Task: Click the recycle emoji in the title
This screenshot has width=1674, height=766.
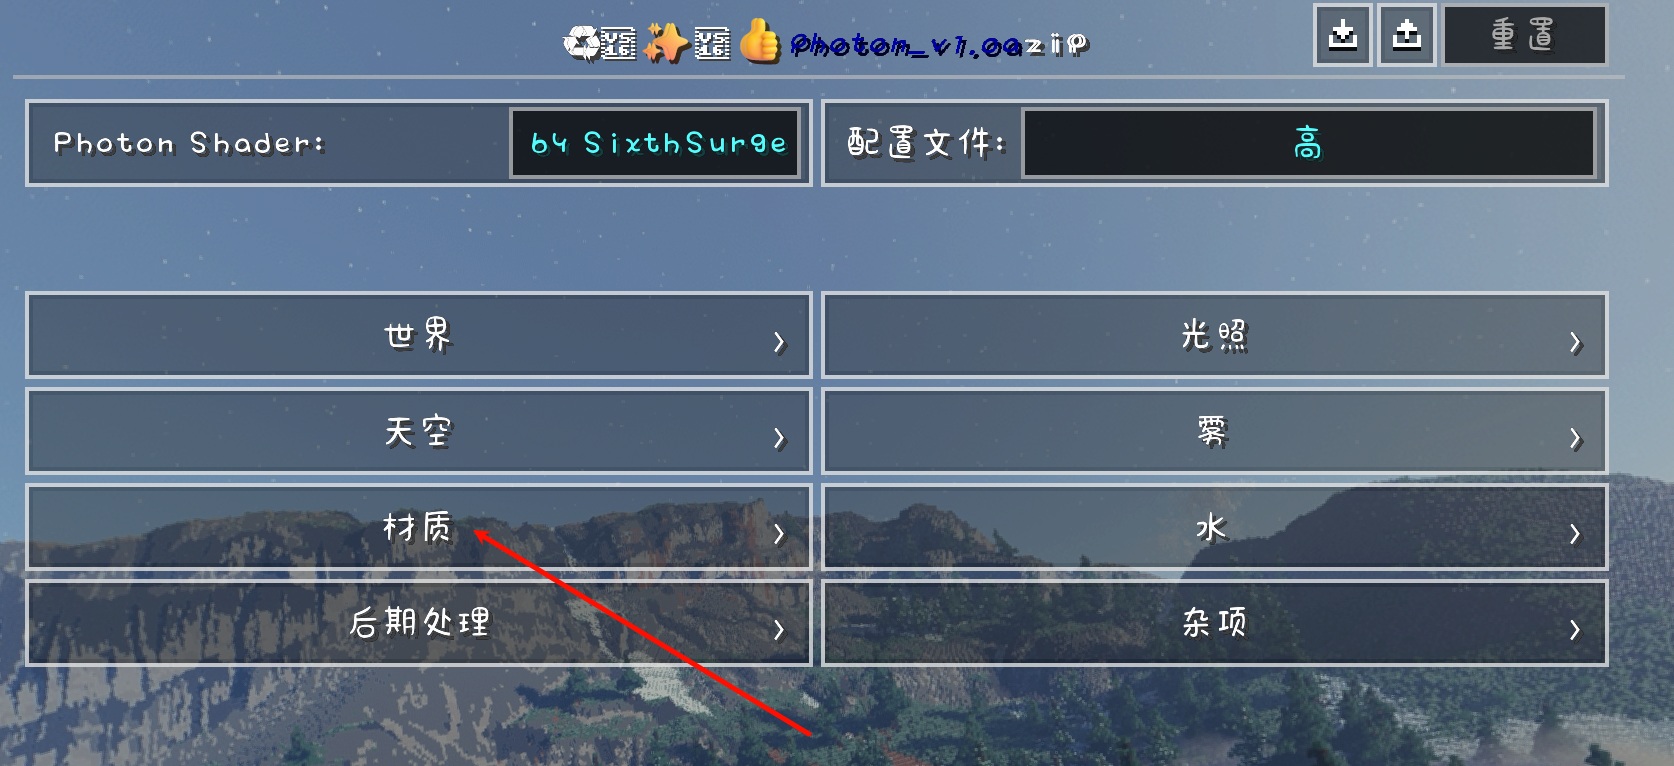Action: click(x=581, y=43)
